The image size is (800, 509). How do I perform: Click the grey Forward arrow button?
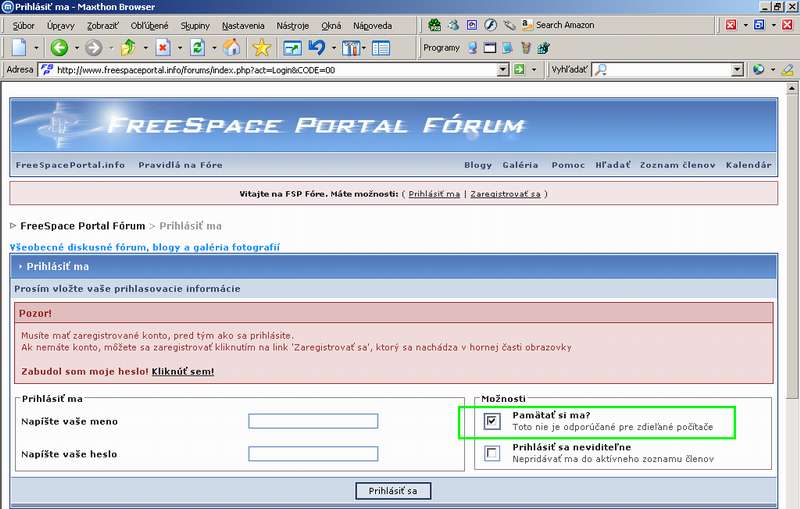pyautogui.click(x=93, y=48)
